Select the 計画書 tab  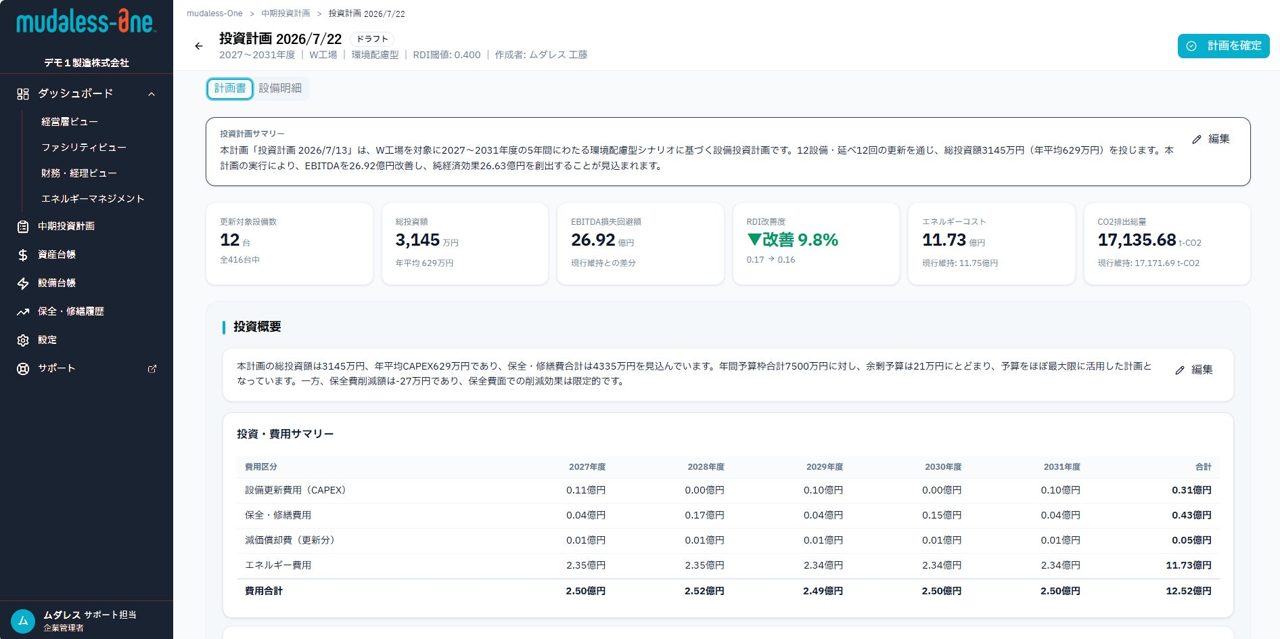tap(230, 88)
